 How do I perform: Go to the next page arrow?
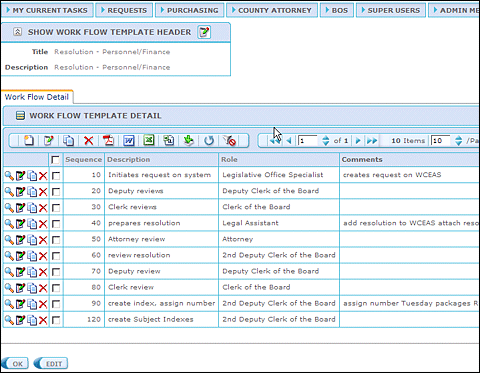pyautogui.click(x=358, y=141)
